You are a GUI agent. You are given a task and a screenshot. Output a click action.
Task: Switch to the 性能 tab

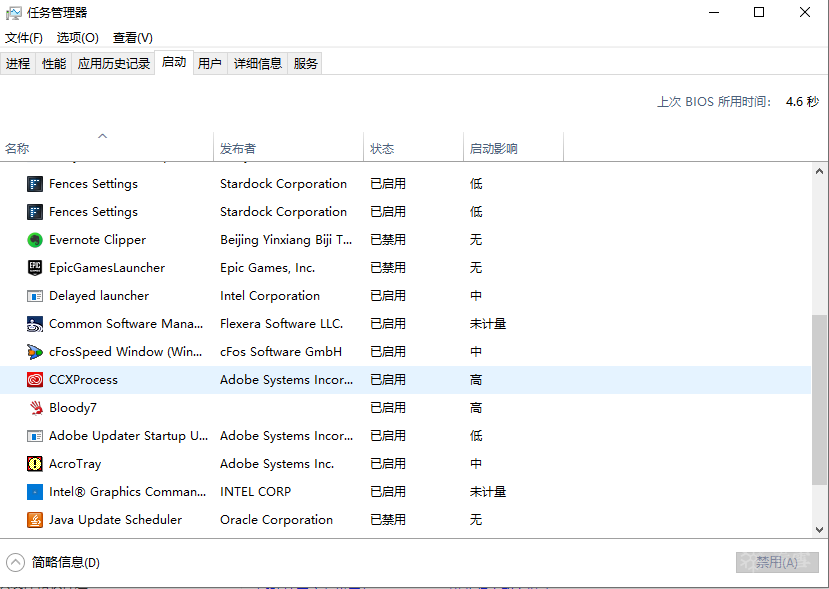(x=54, y=64)
